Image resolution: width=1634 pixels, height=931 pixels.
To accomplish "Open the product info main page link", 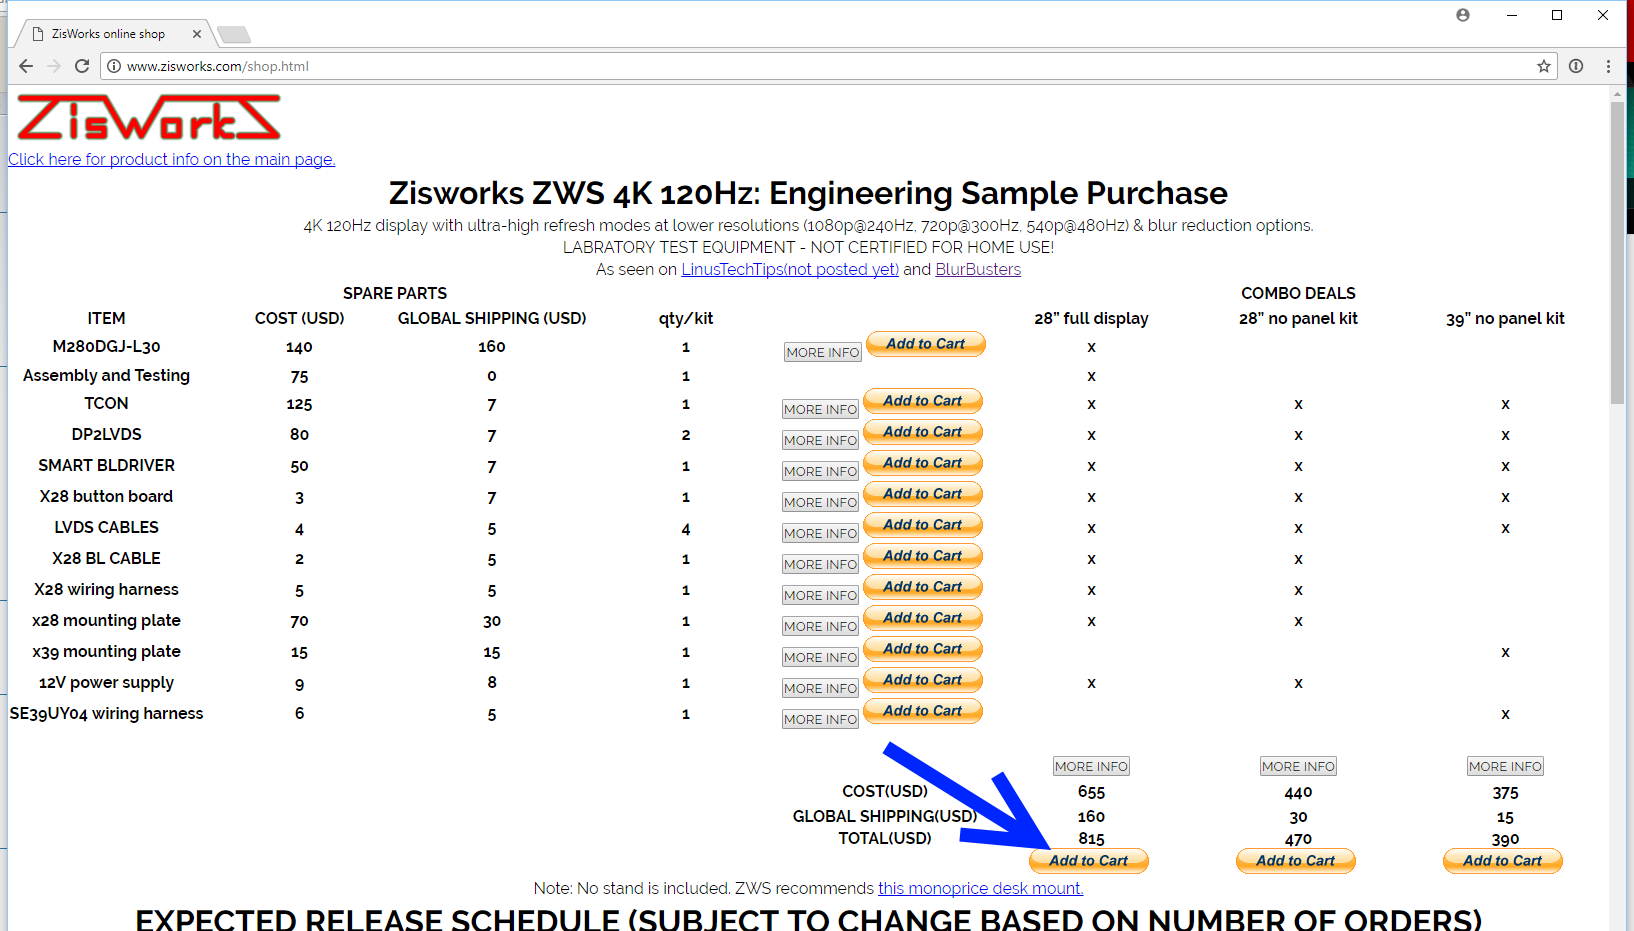I will (171, 159).
